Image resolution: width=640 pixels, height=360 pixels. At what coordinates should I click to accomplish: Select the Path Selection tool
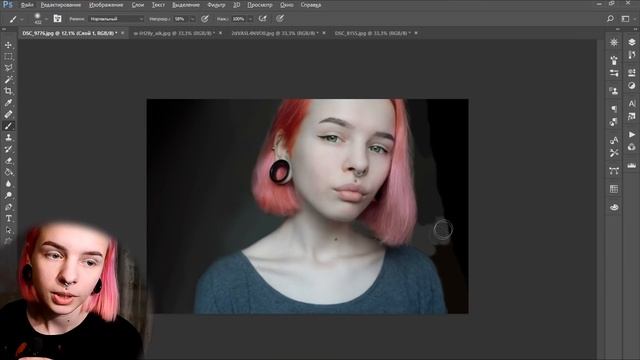(x=8, y=230)
